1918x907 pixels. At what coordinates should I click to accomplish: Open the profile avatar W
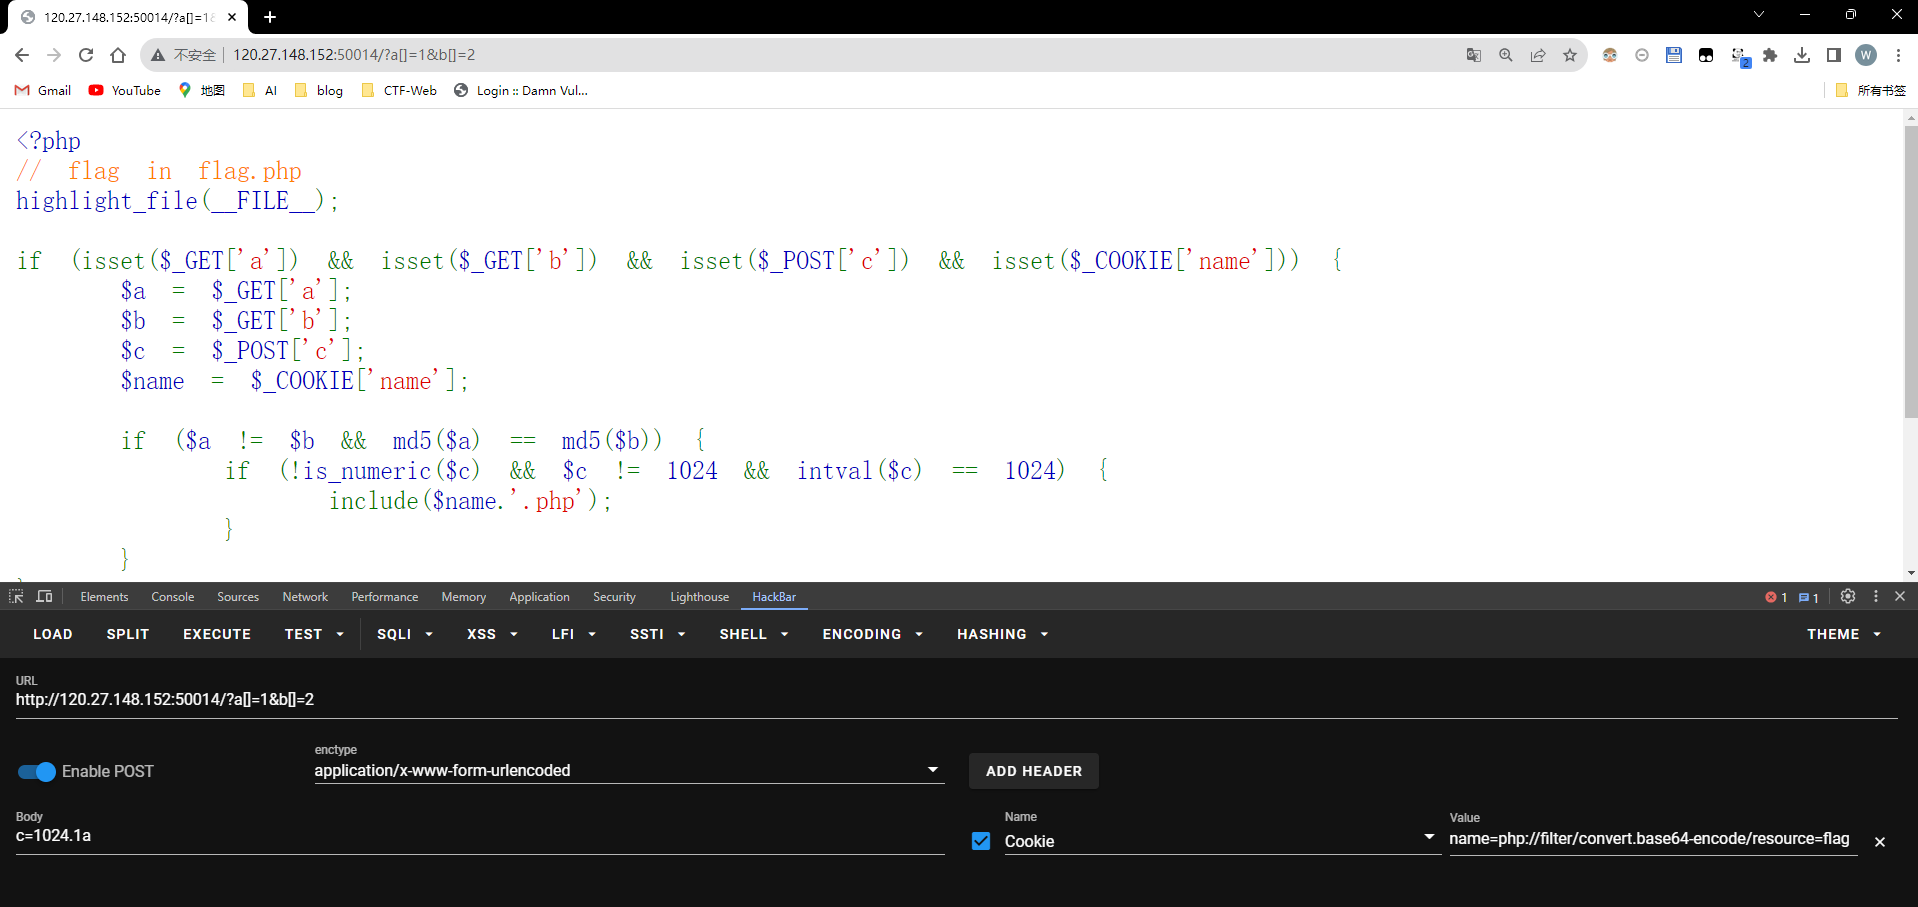[1866, 55]
